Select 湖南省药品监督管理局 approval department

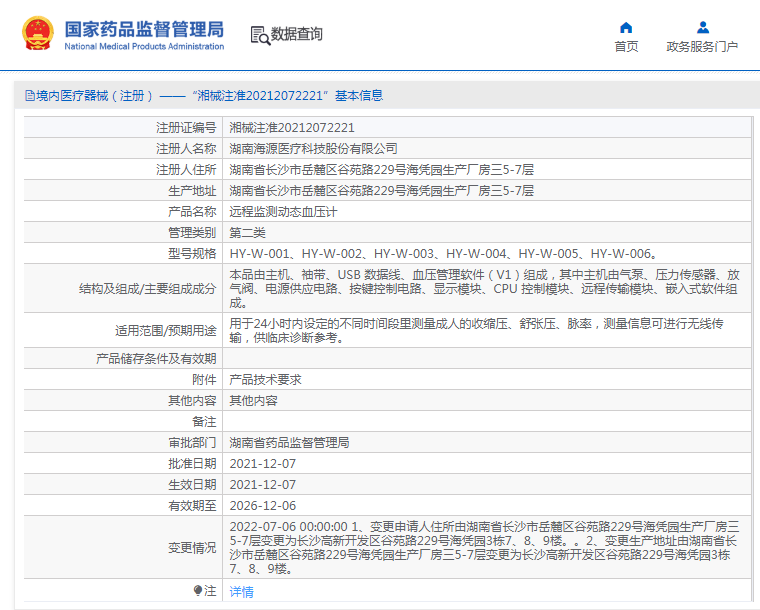289,443
